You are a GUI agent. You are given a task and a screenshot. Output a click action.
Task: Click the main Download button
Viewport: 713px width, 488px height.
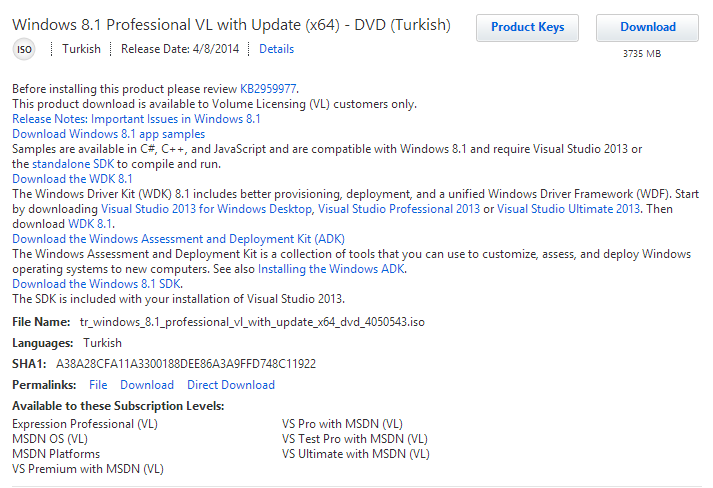coord(648,27)
